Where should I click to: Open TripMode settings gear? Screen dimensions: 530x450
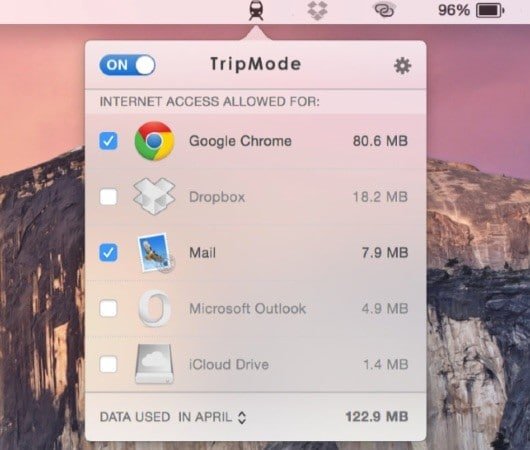(x=402, y=65)
